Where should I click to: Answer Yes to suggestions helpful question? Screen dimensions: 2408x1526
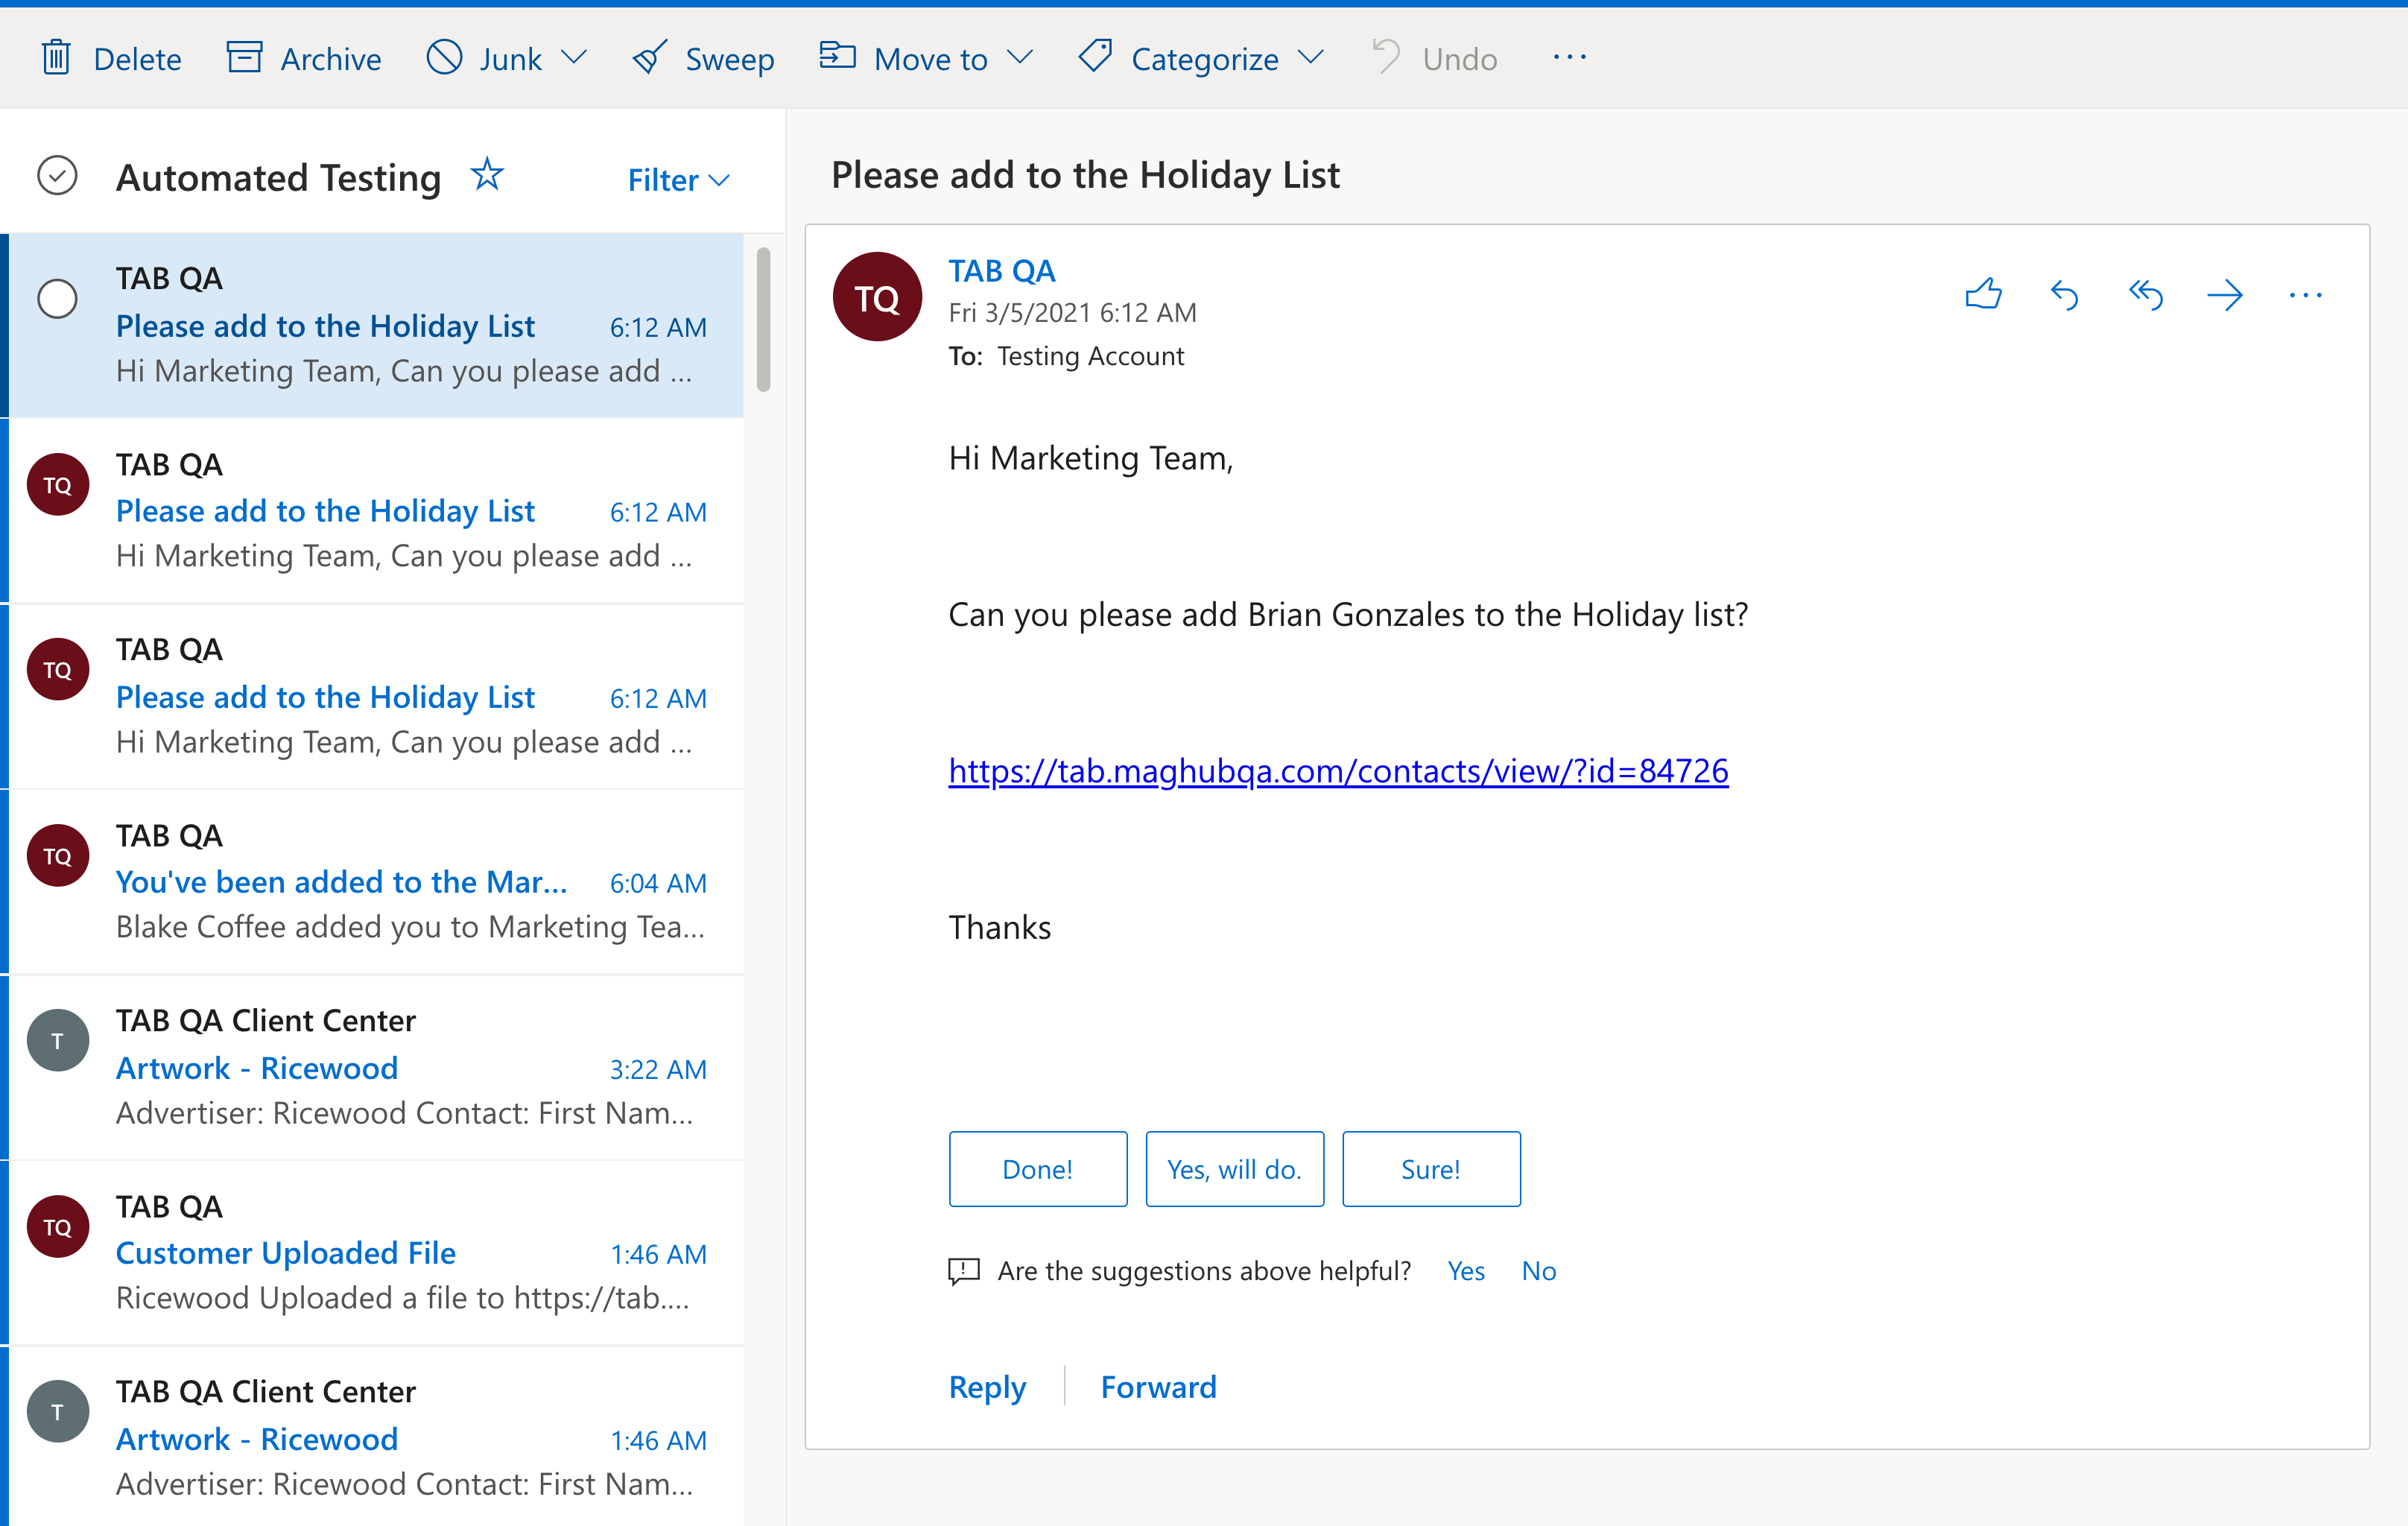point(1465,1271)
